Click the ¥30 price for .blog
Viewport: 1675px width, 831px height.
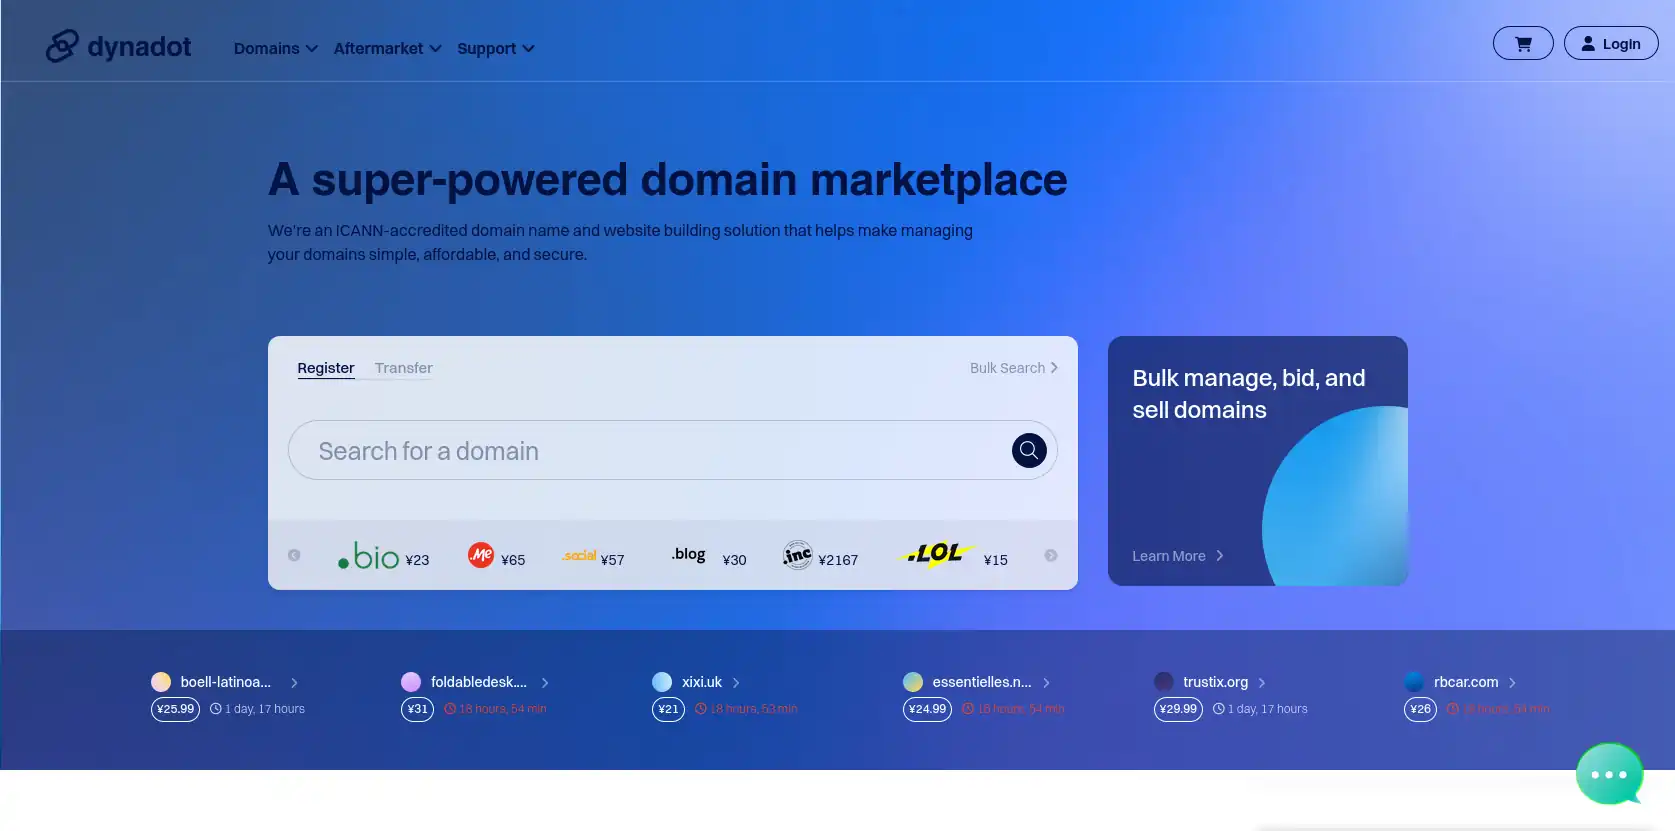click(734, 560)
